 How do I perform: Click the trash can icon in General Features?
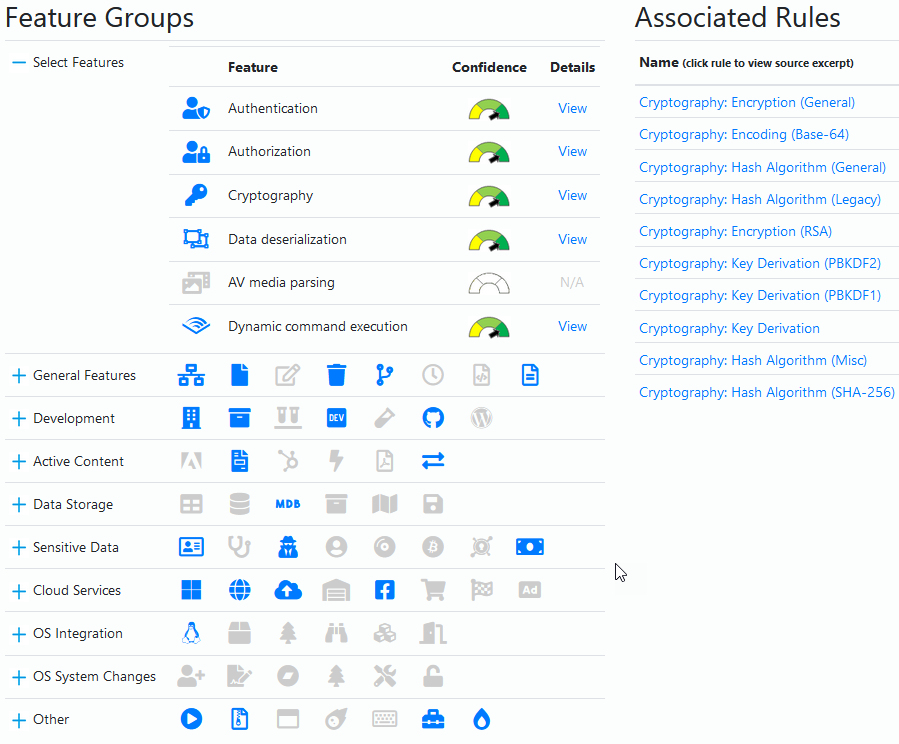coord(336,375)
